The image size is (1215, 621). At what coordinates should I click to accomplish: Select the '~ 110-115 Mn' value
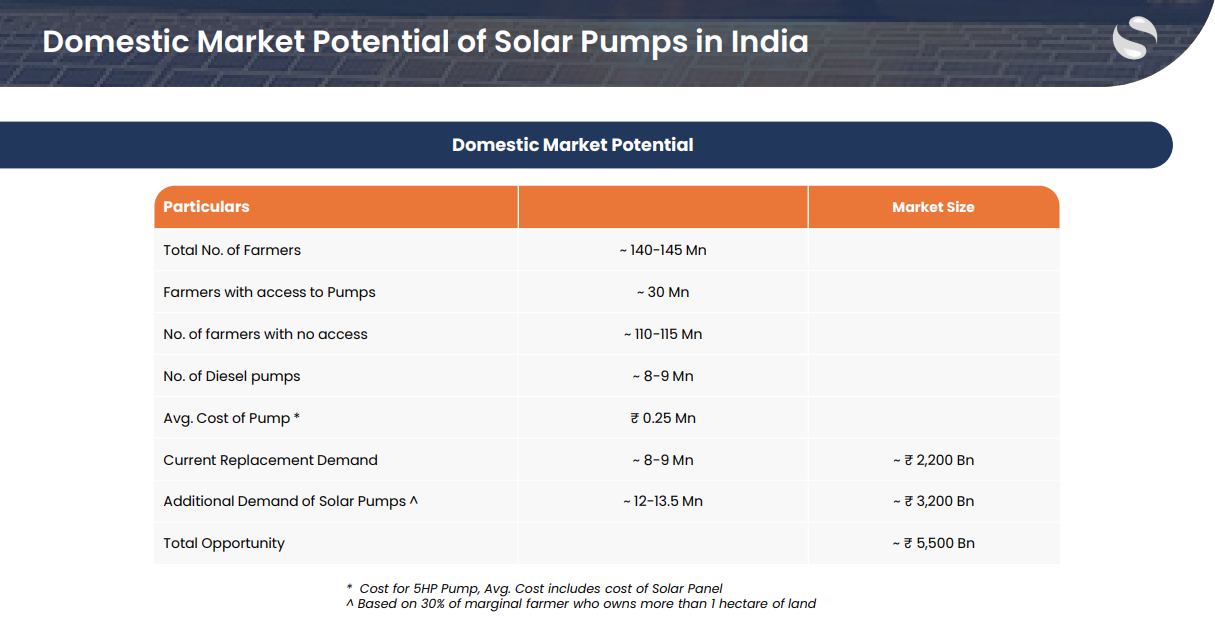pos(663,334)
